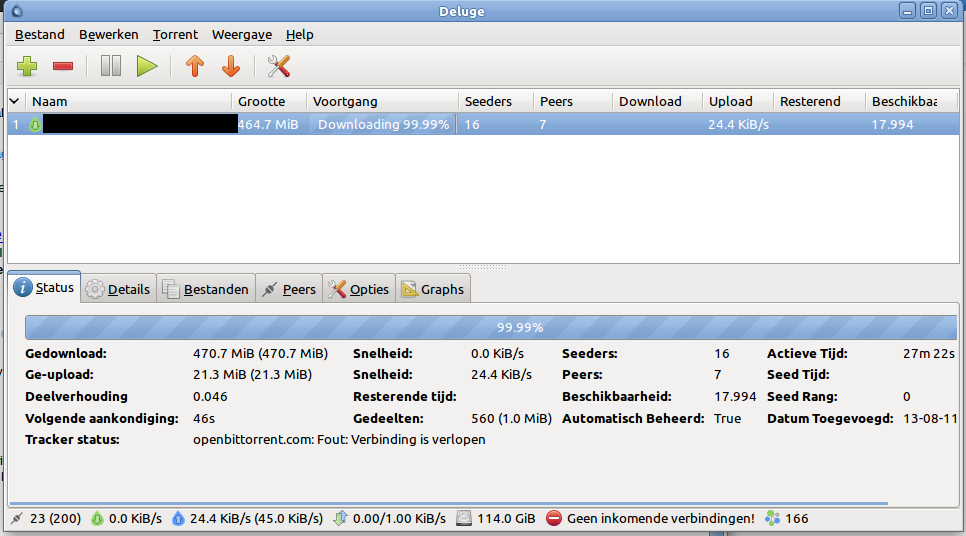Click the large 99.99% progress bar in Status
The image size is (966, 536).
click(x=491, y=327)
